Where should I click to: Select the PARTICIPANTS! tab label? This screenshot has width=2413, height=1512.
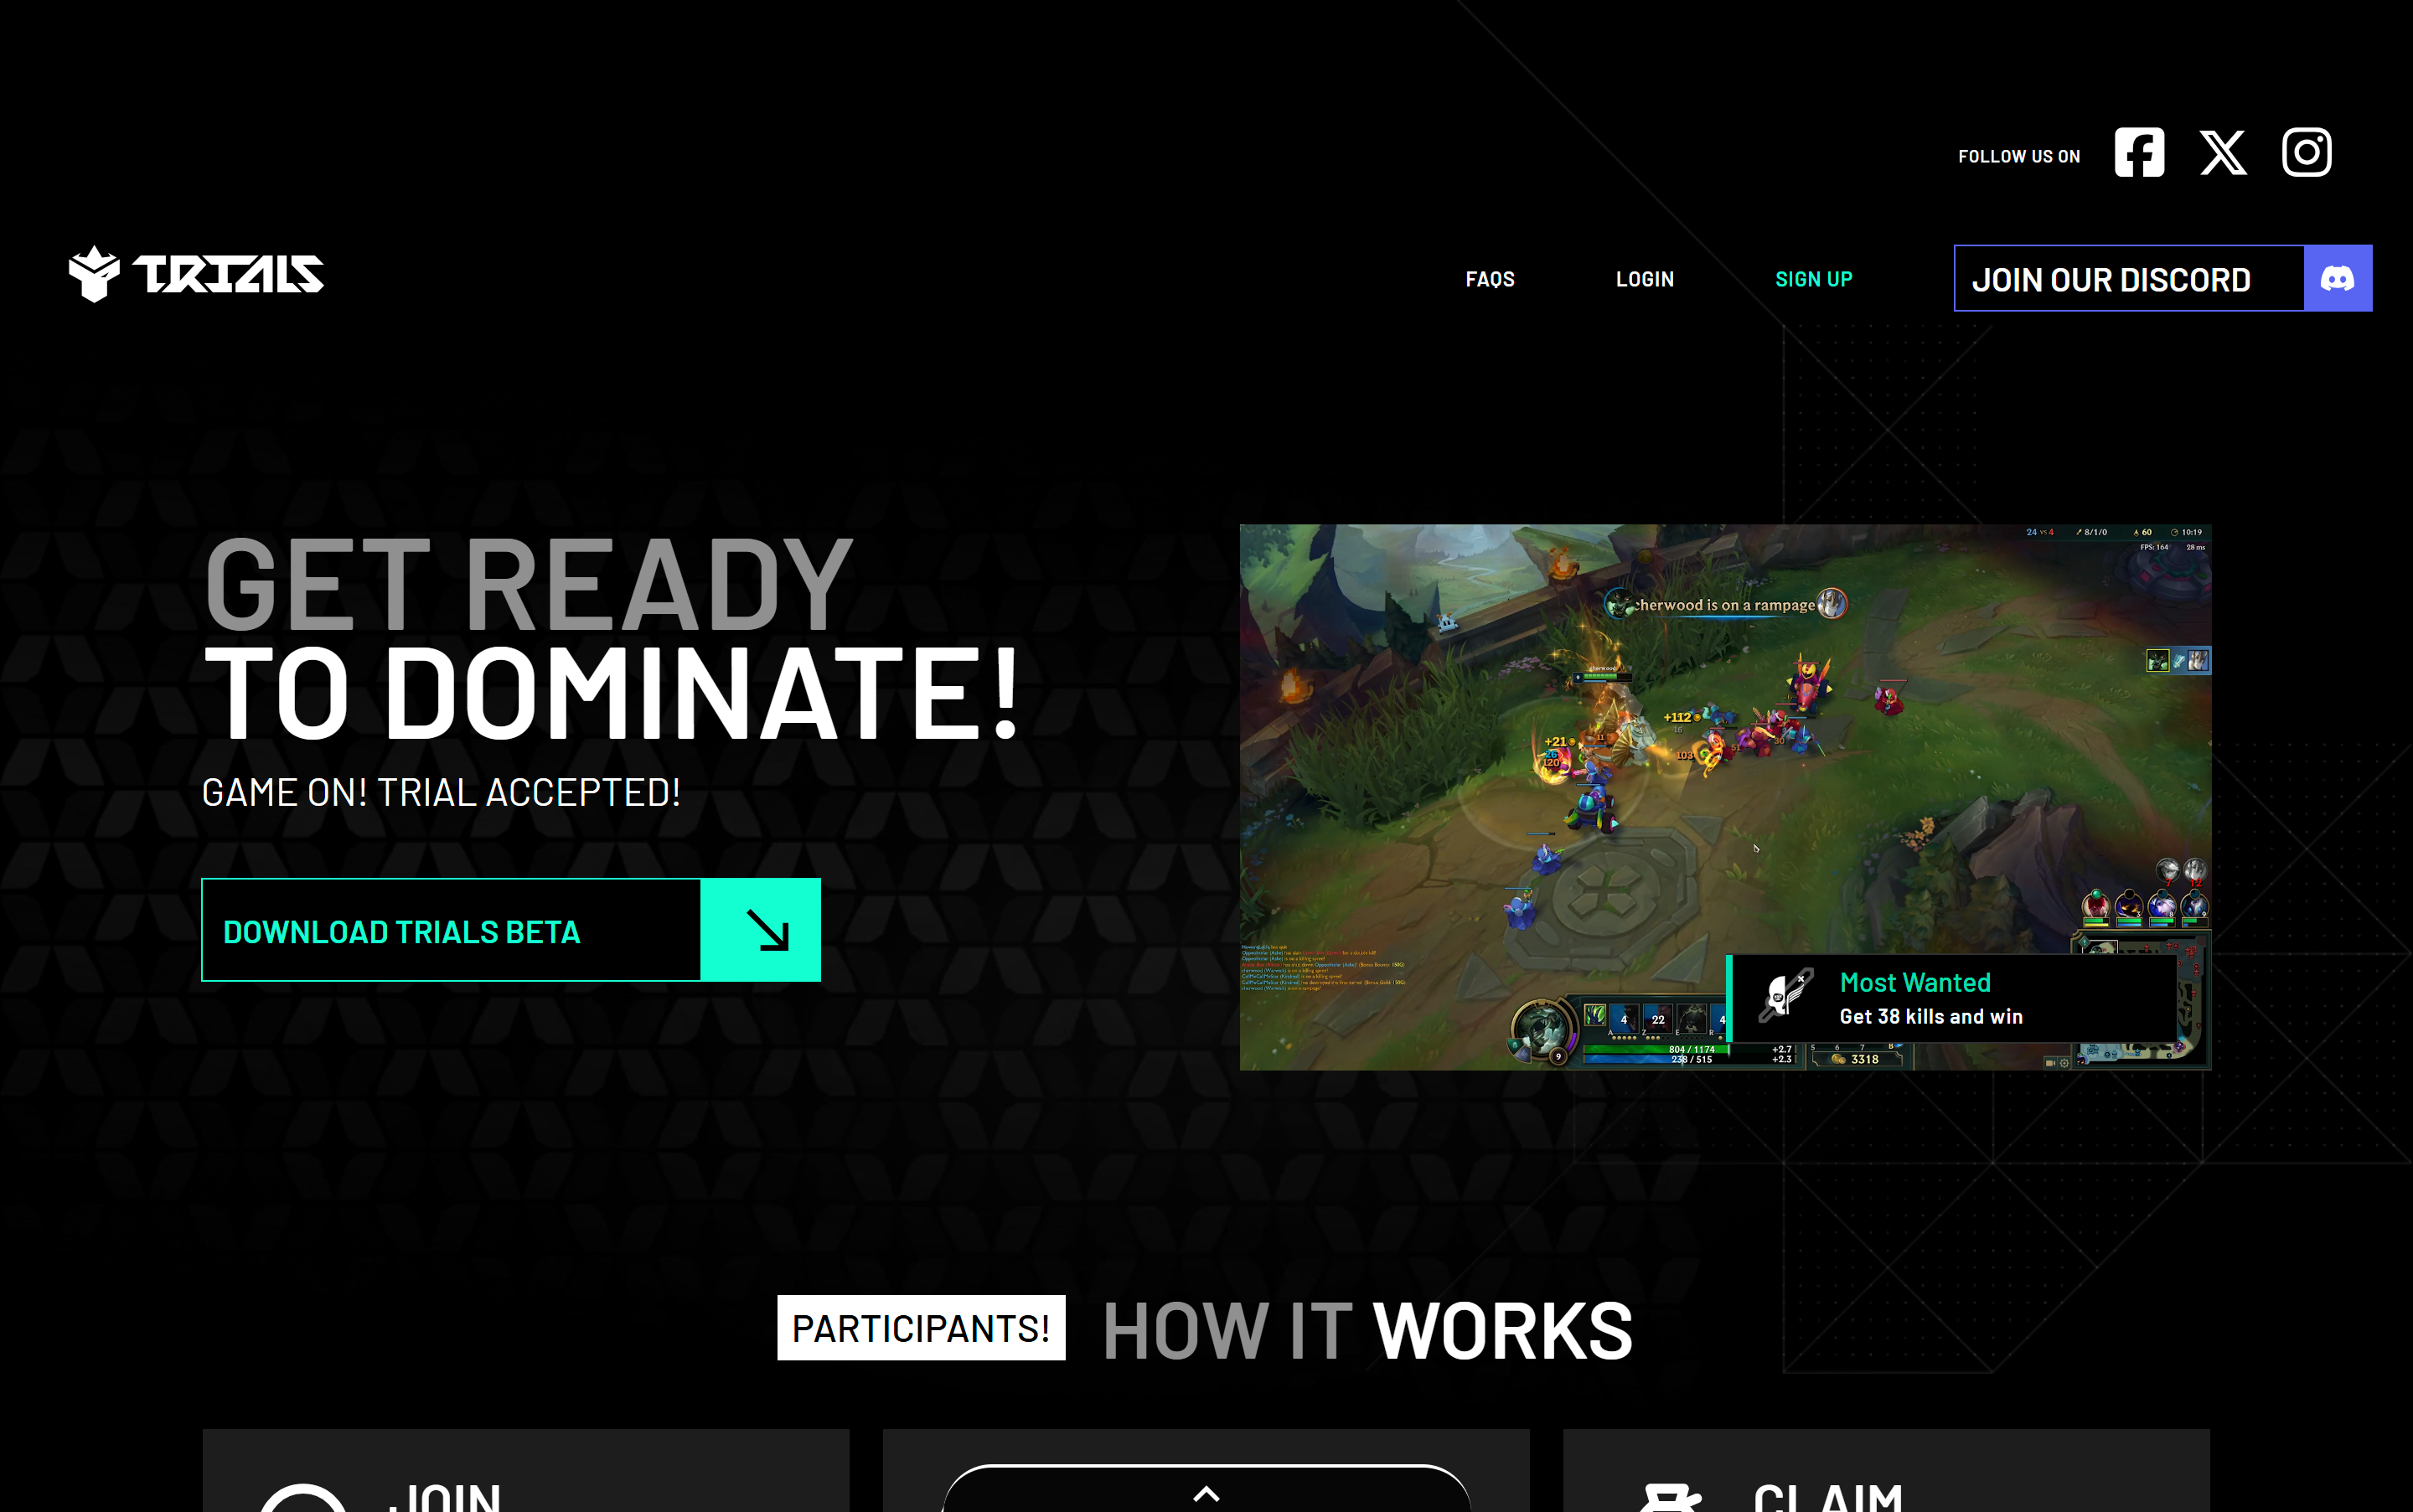pyautogui.click(x=921, y=1328)
